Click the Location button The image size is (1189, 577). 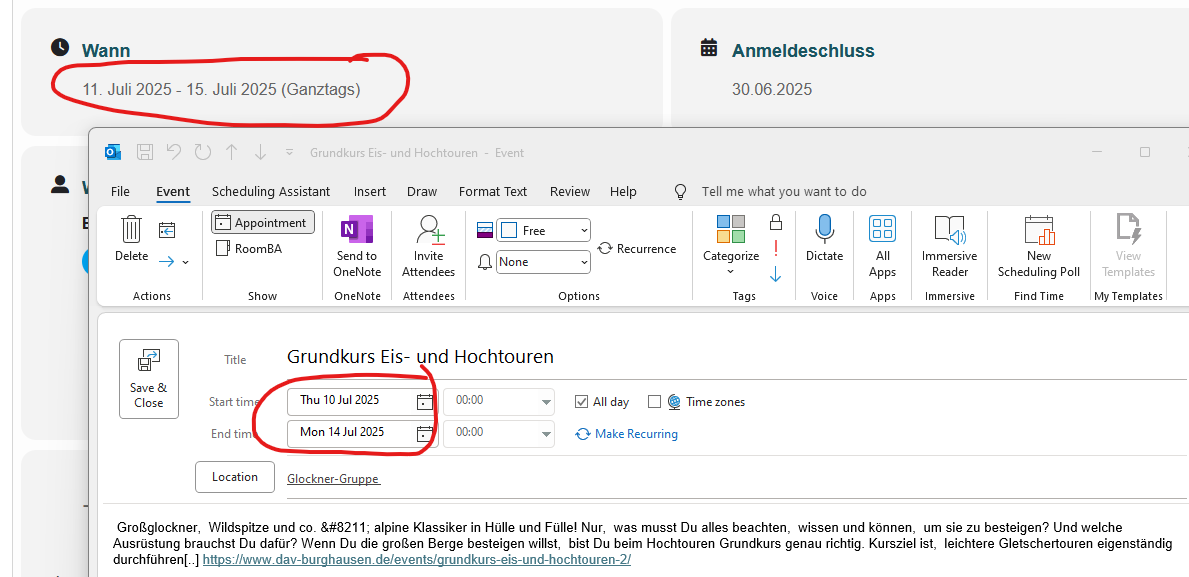tap(235, 477)
